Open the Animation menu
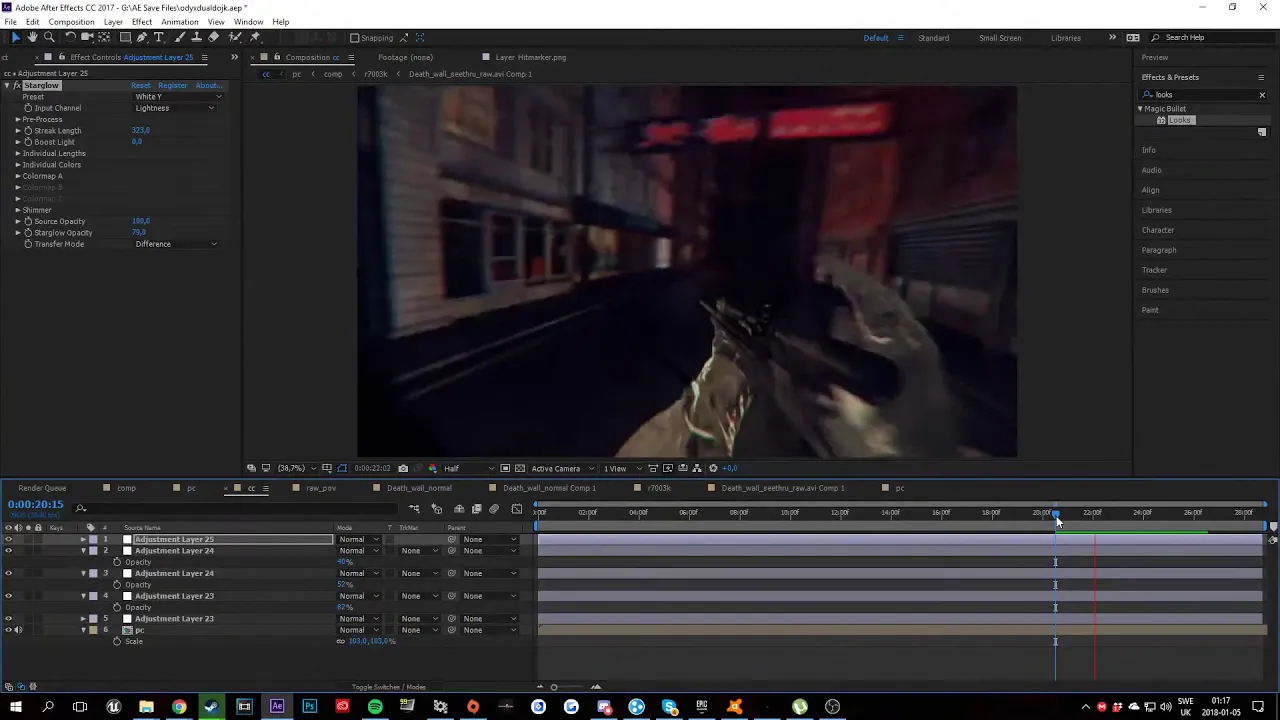The image size is (1280, 720). tap(179, 22)
